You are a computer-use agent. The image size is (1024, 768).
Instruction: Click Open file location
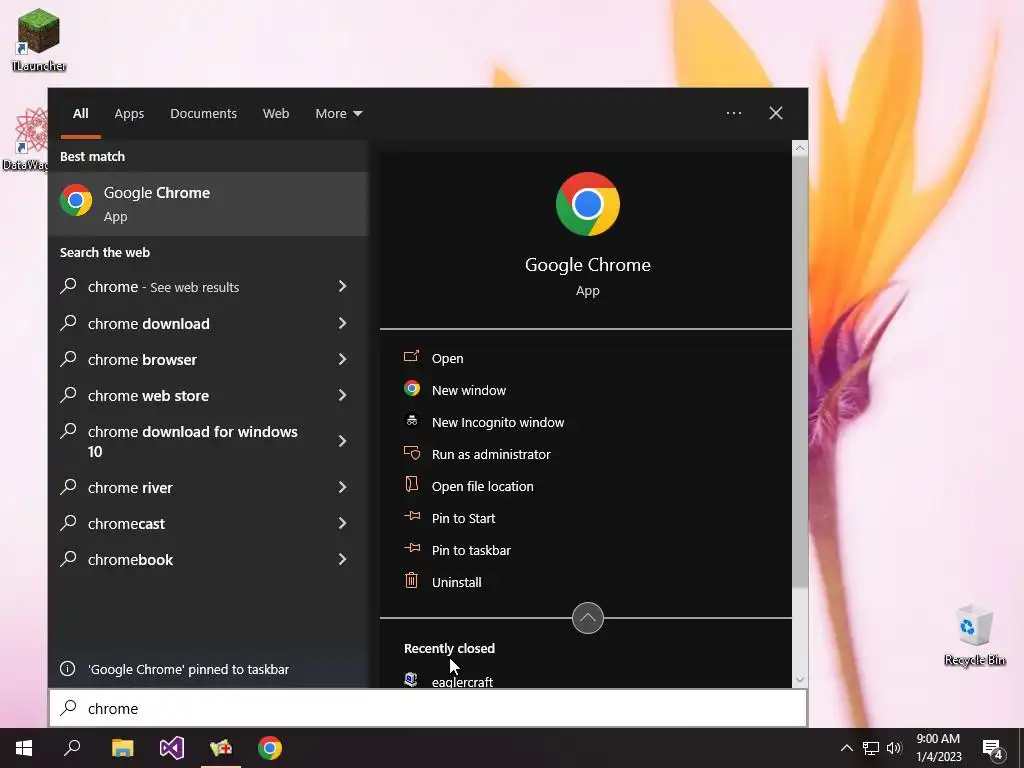coord(482,487)
